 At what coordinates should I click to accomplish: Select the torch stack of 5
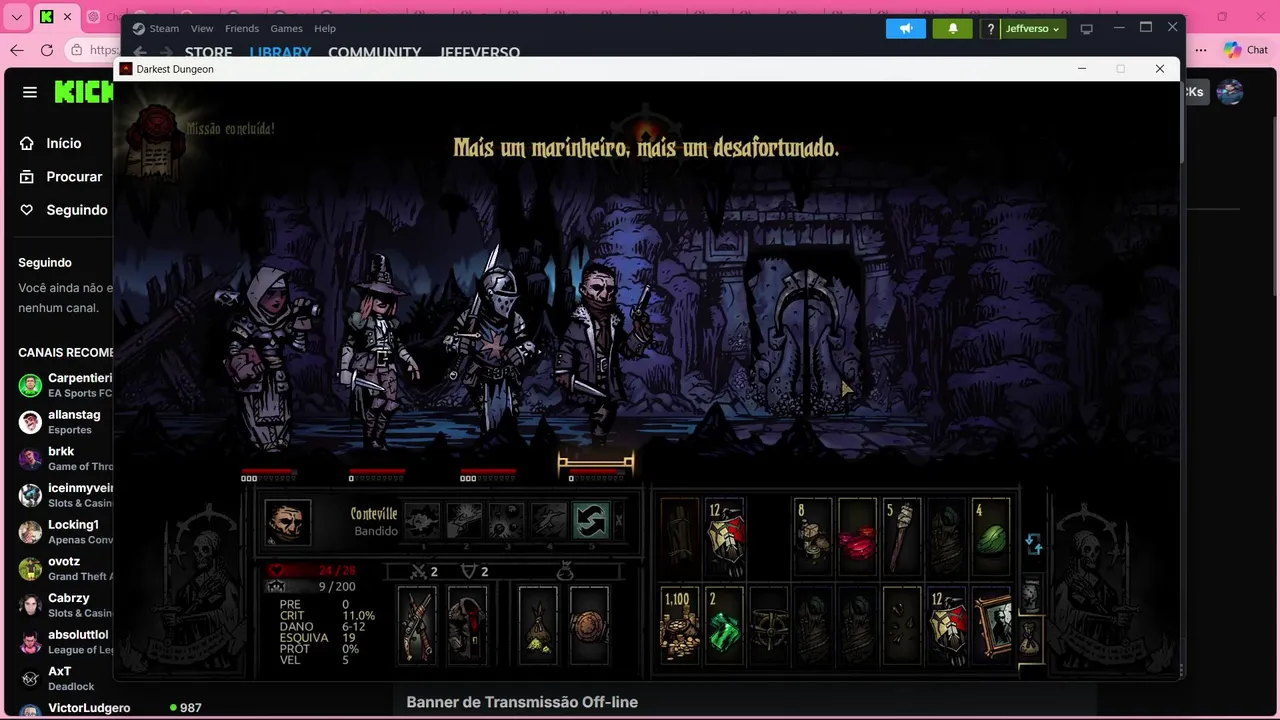[902, 536]
